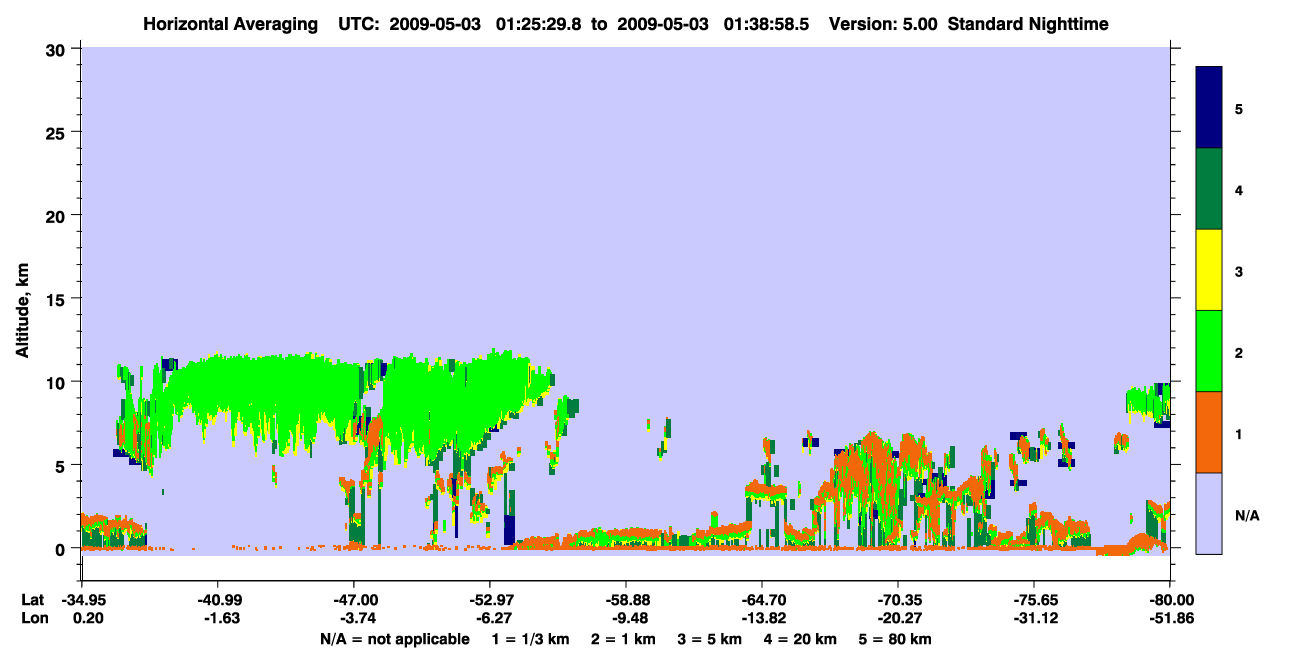Click the 15 km altitude tick label

[x=58, y=299]
